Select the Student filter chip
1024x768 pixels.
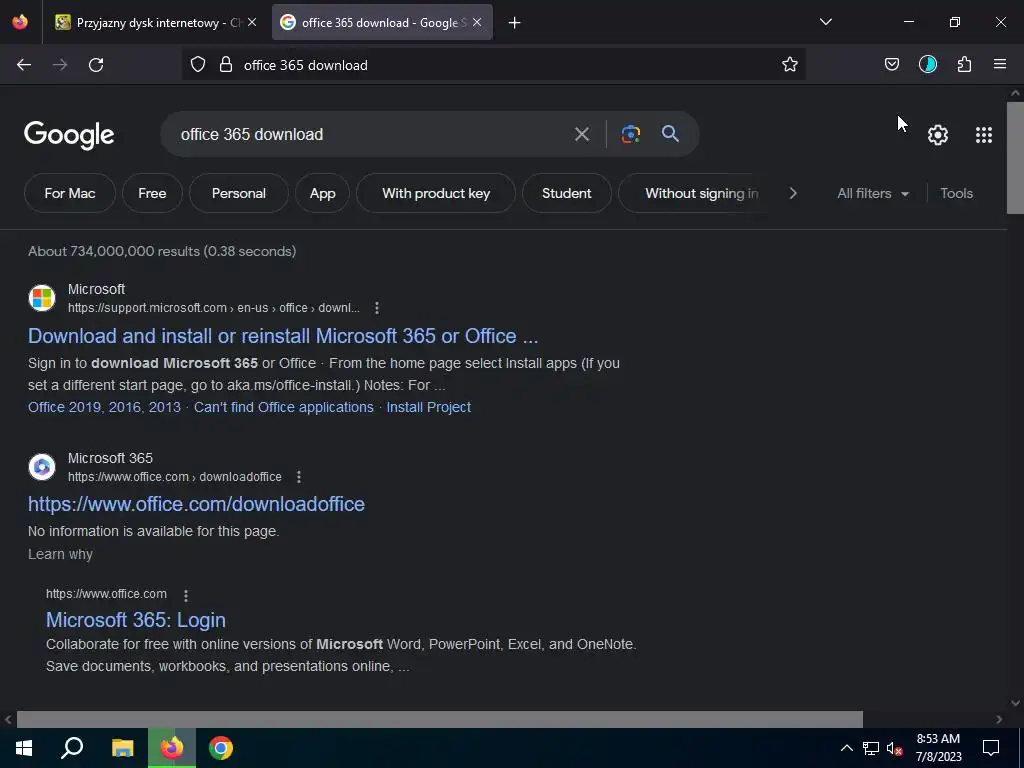pos(567,193)
